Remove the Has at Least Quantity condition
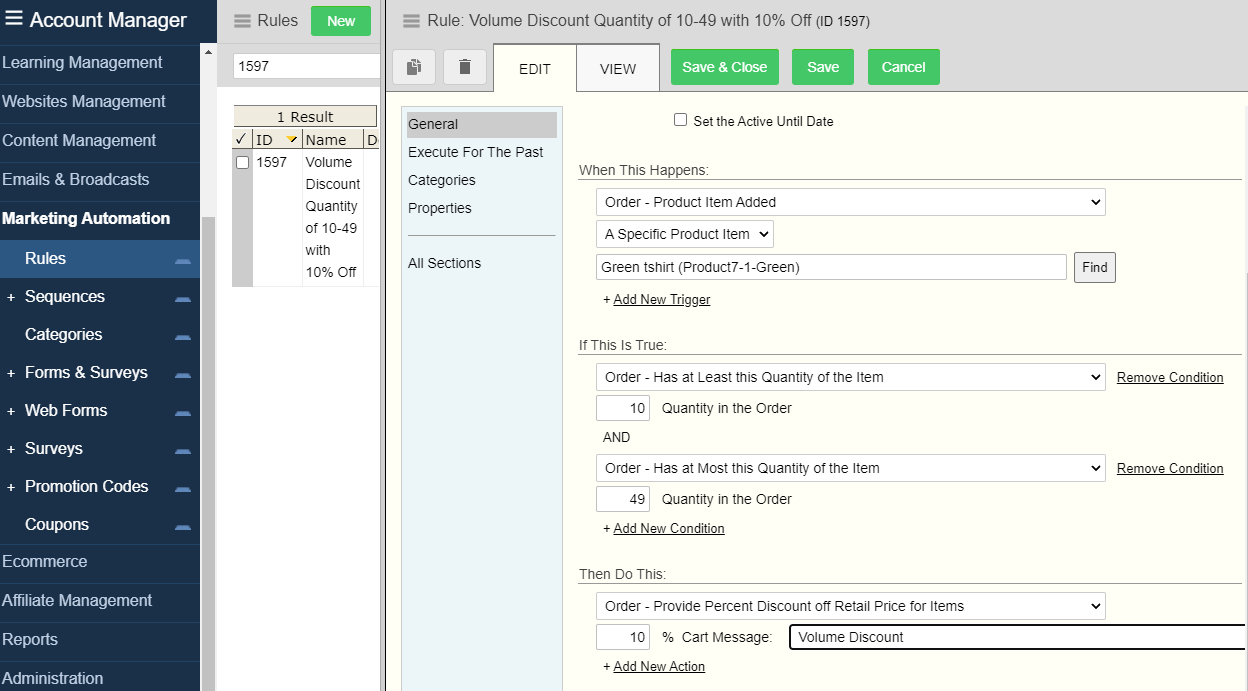Viewport: 1248px width, 691px height. click(x=1170, y=377)
